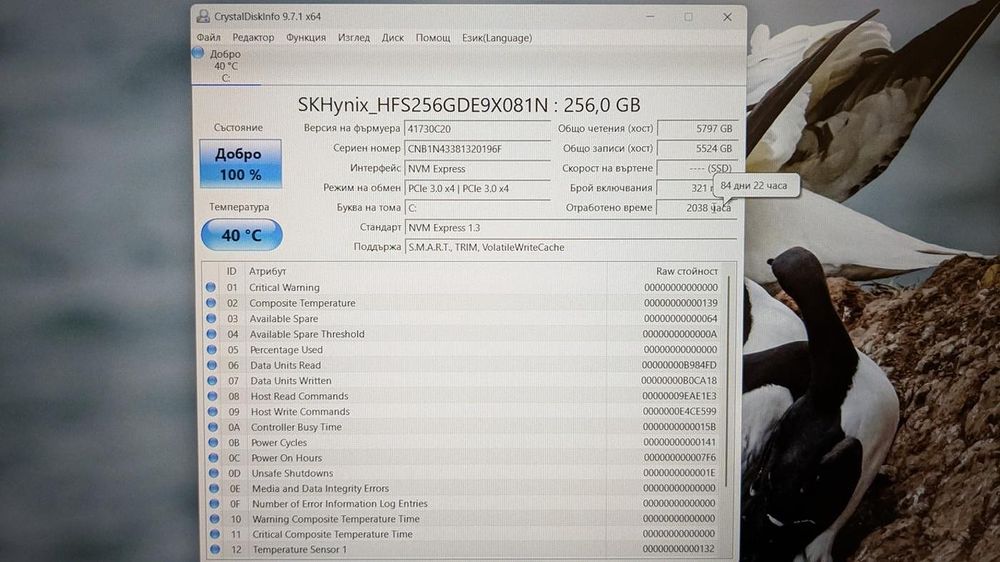Click the status icon for Controller Busy Time
1000x562 pixels.
[x=213, y=427]
